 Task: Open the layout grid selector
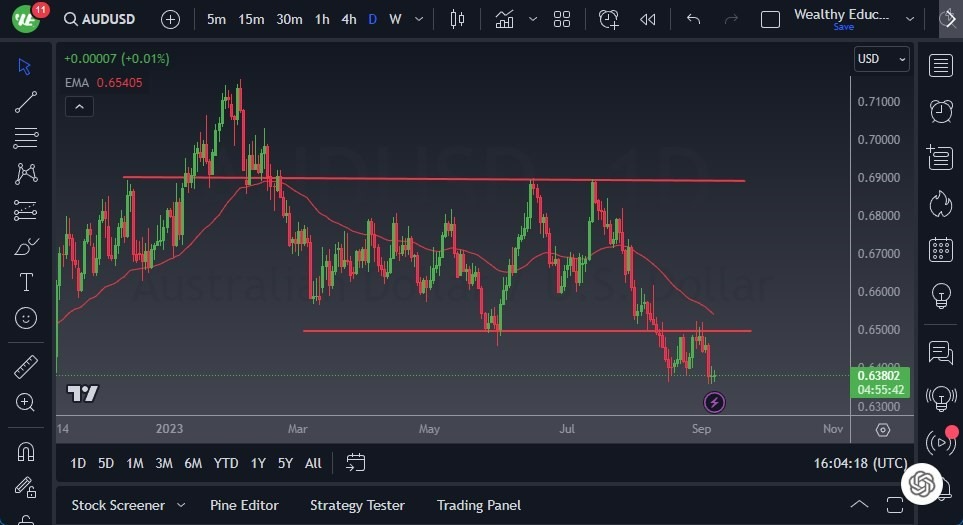[x=562, y=19]
